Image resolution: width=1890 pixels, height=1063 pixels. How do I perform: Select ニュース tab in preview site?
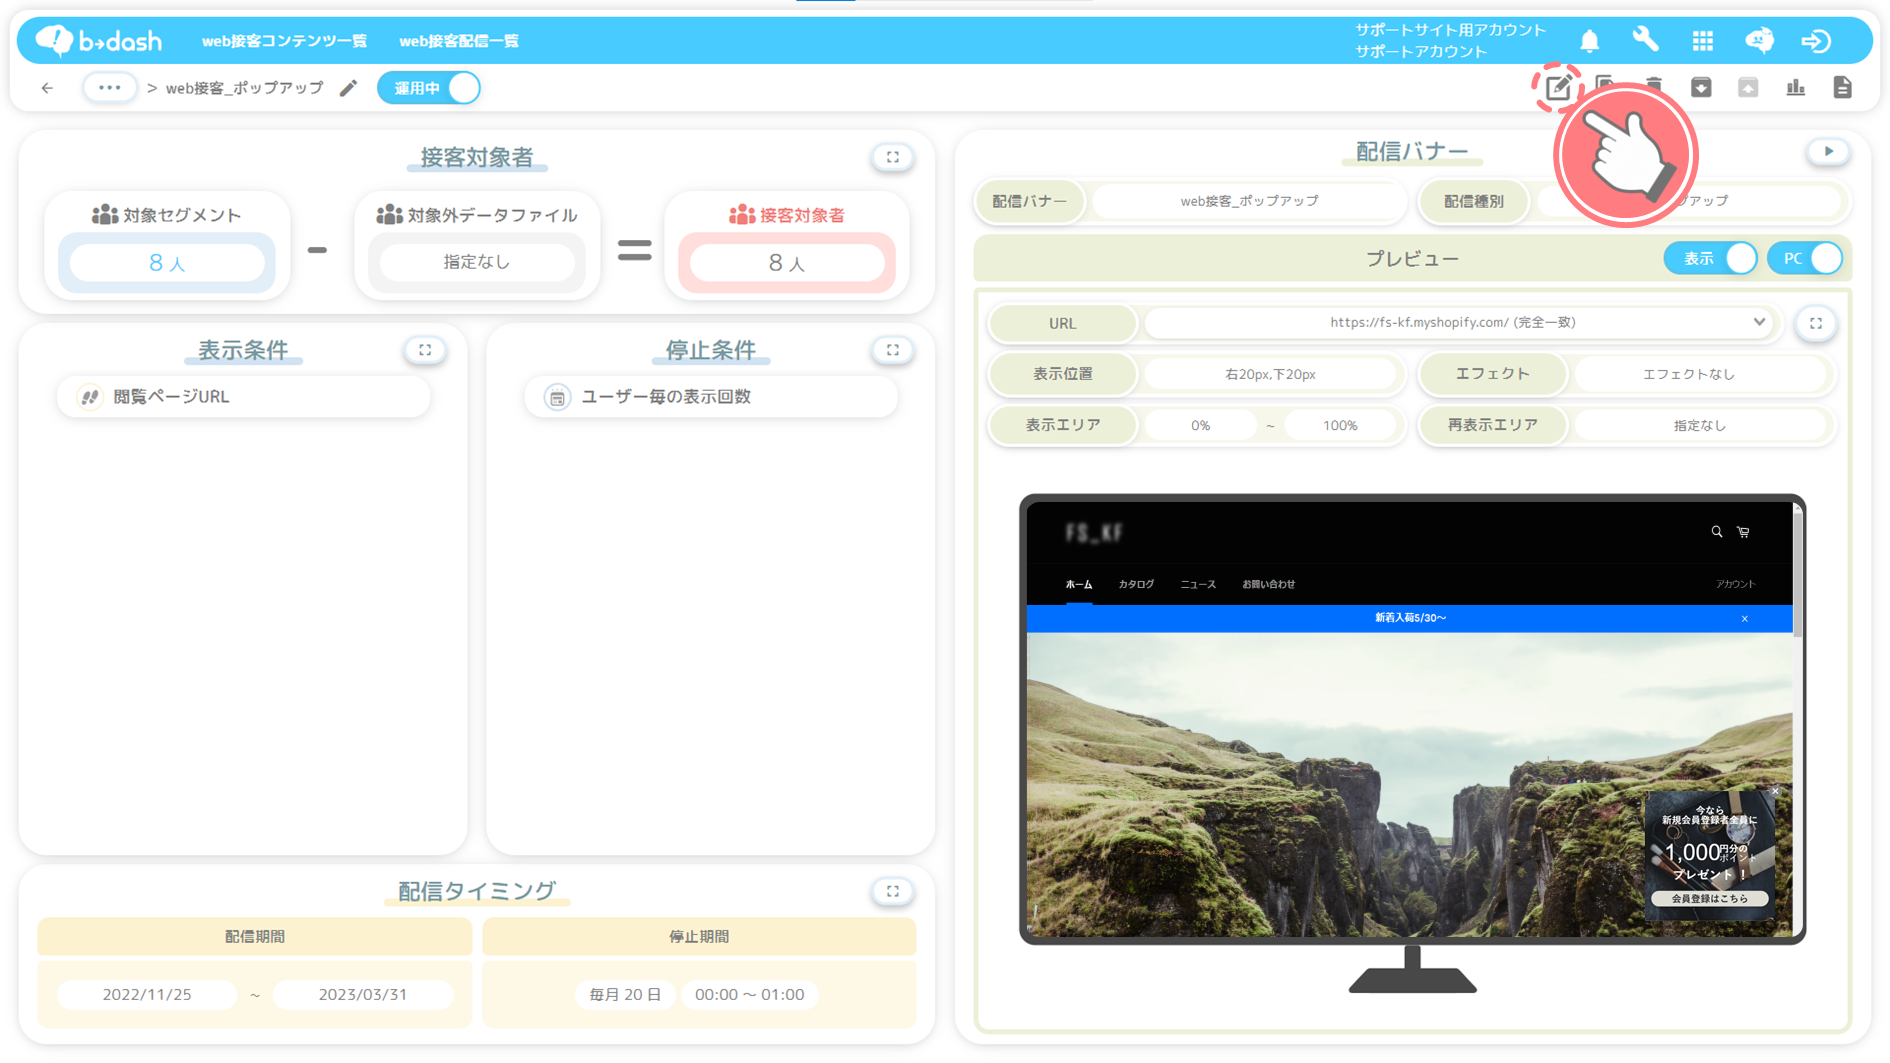pos(1198,584)
